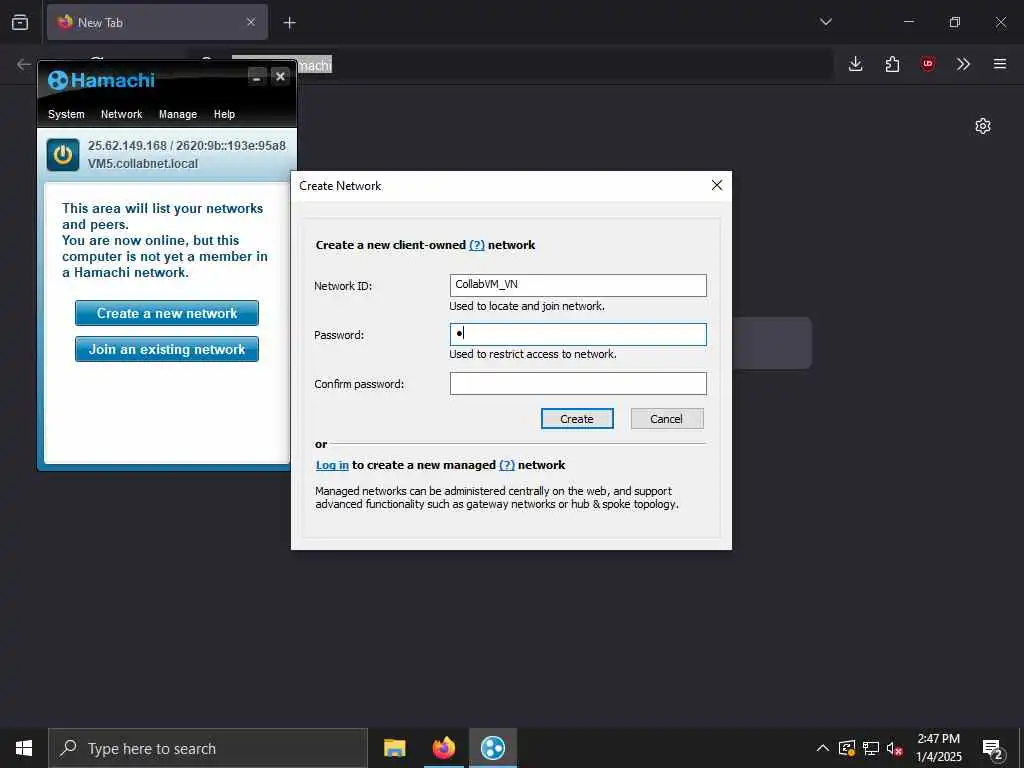Screen dimensions: 1024x768
Task: Open new tab personalize settings gear
Action: [983, 126]
